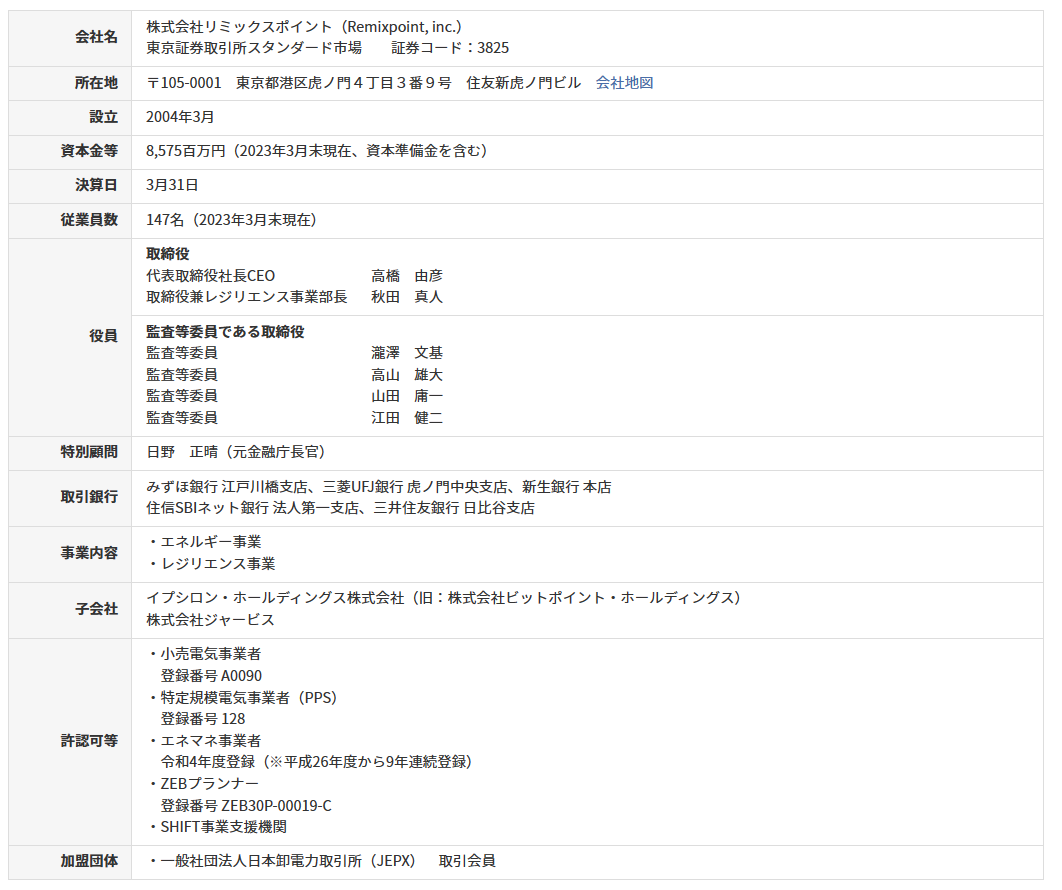Open the 会社地図 company map link
Viewport: 1062px width, 890px height.
624,83
